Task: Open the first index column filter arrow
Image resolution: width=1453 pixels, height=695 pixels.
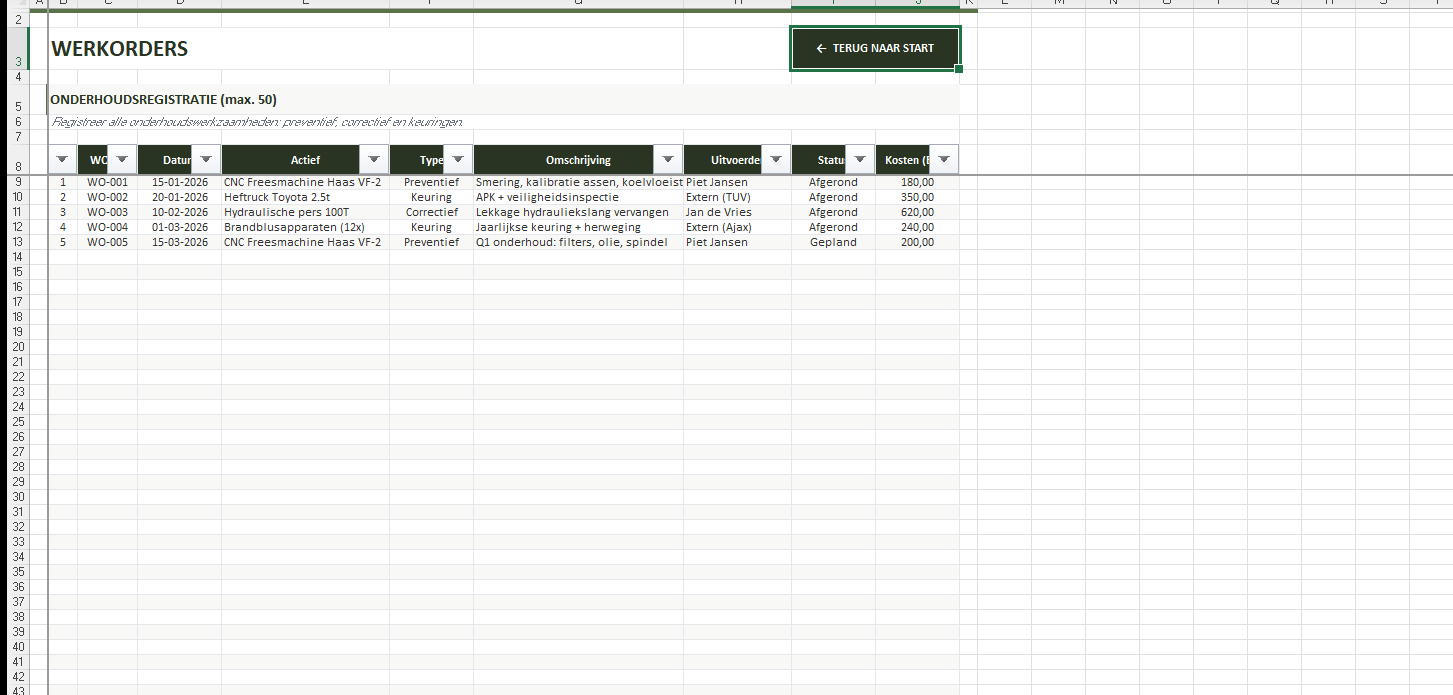Action: click(x=63, y=160)
